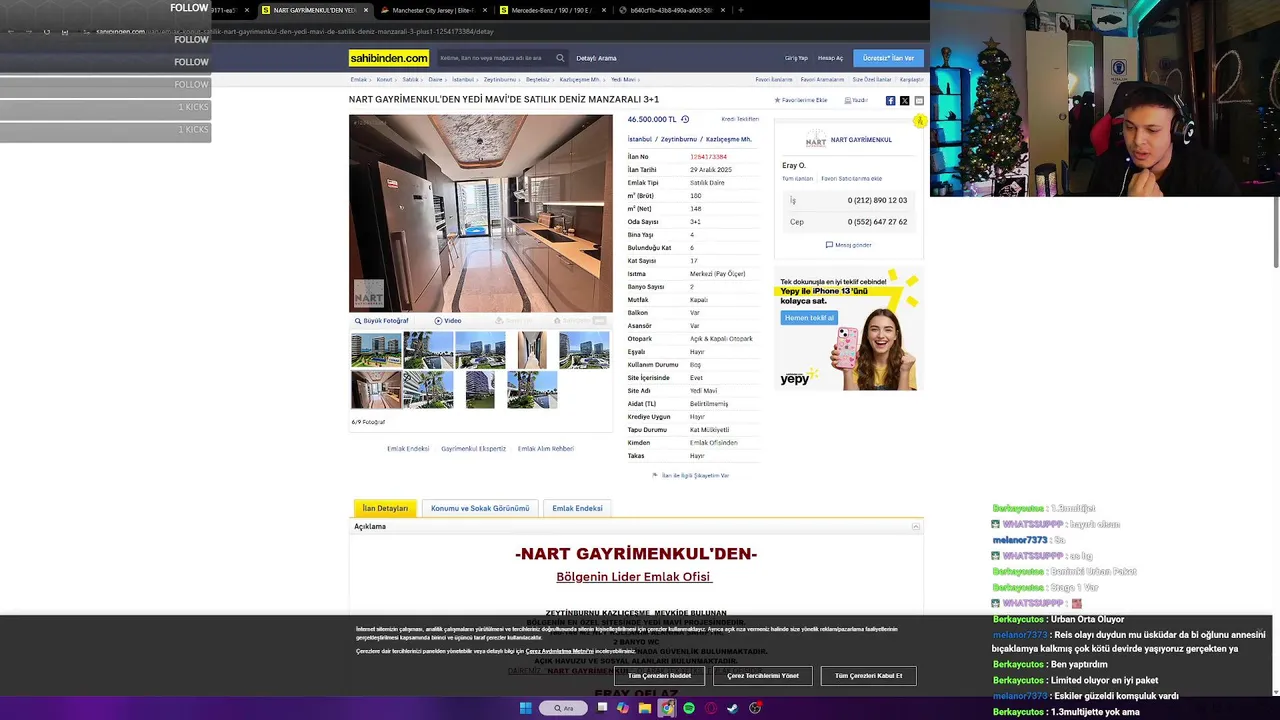Click Zeytinburnu breadcrumb link
The image size is (1280, 720).
(x=500, y=79)
